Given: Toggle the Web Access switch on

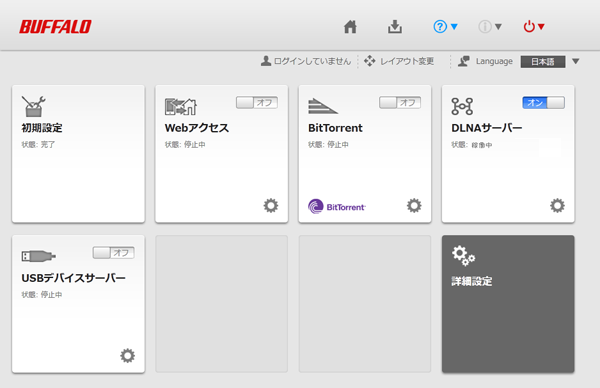Looking at the screenshot, I should (257, 103).
